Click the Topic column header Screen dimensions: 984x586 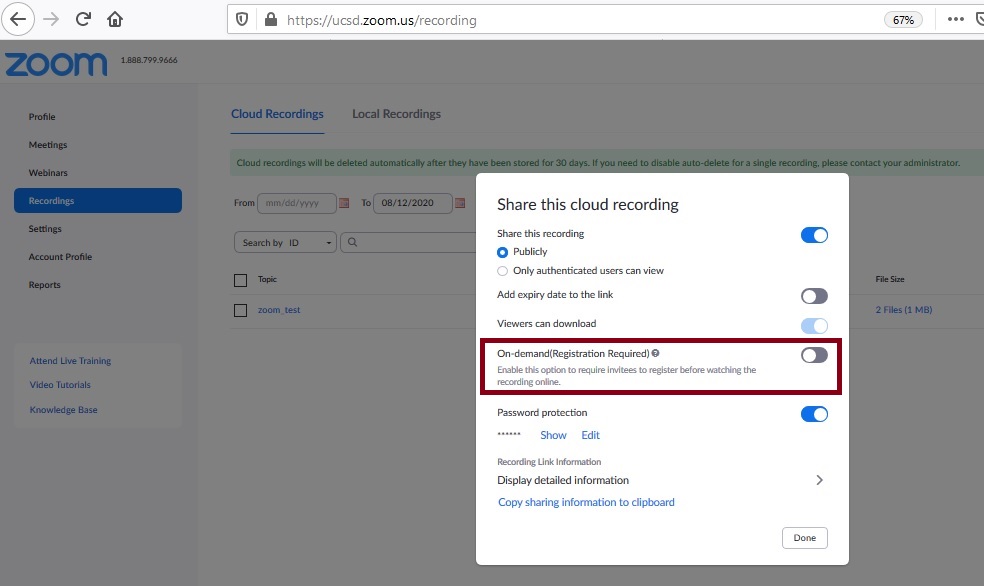[x=267, y=279]
